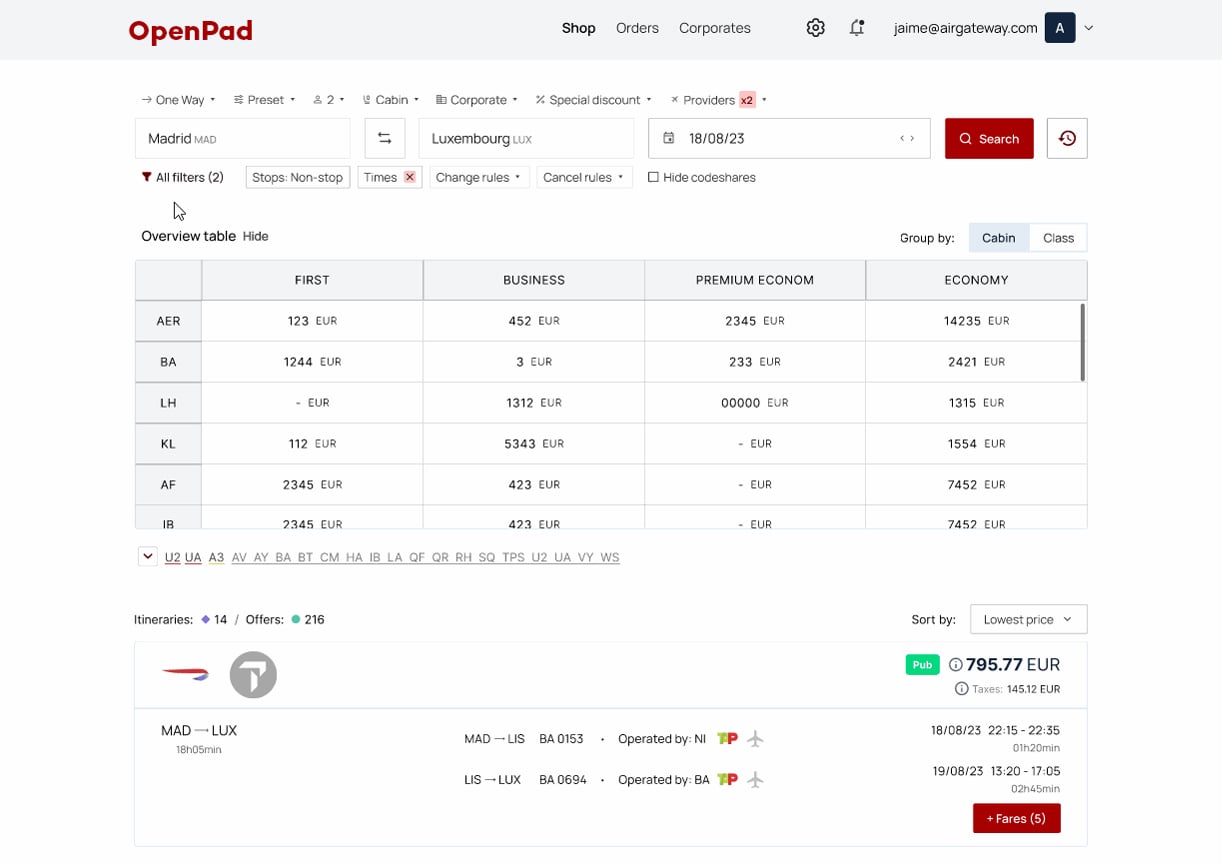Open the Cabin dropdown
The image size is (1223, 865).
pyautogui.click(x=391, y=100)
